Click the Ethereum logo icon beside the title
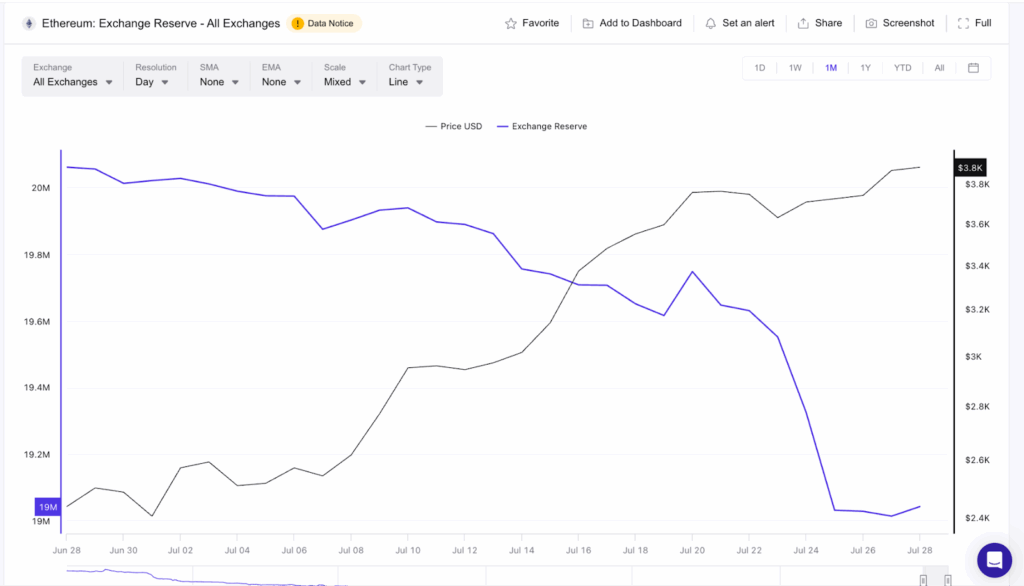Image resolution: width=1024 pixels, height=586 pixels. 29,24
